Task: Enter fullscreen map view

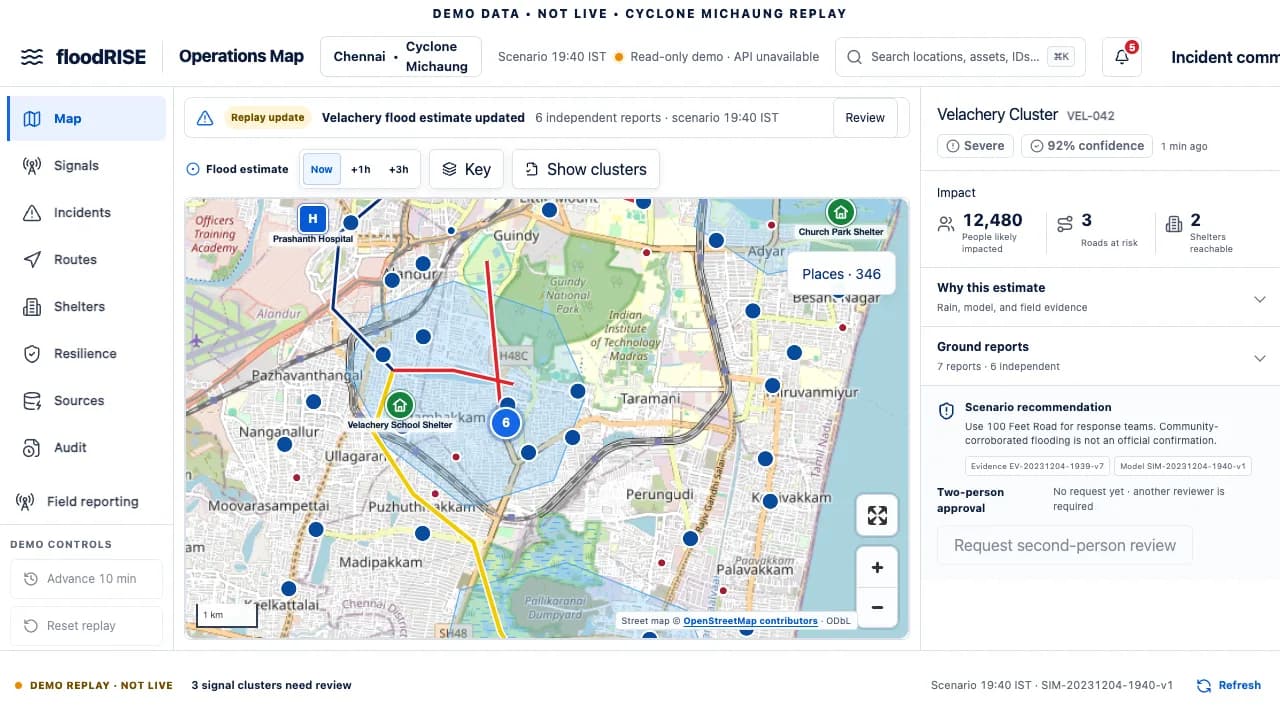Action: [x=877, y=515]
